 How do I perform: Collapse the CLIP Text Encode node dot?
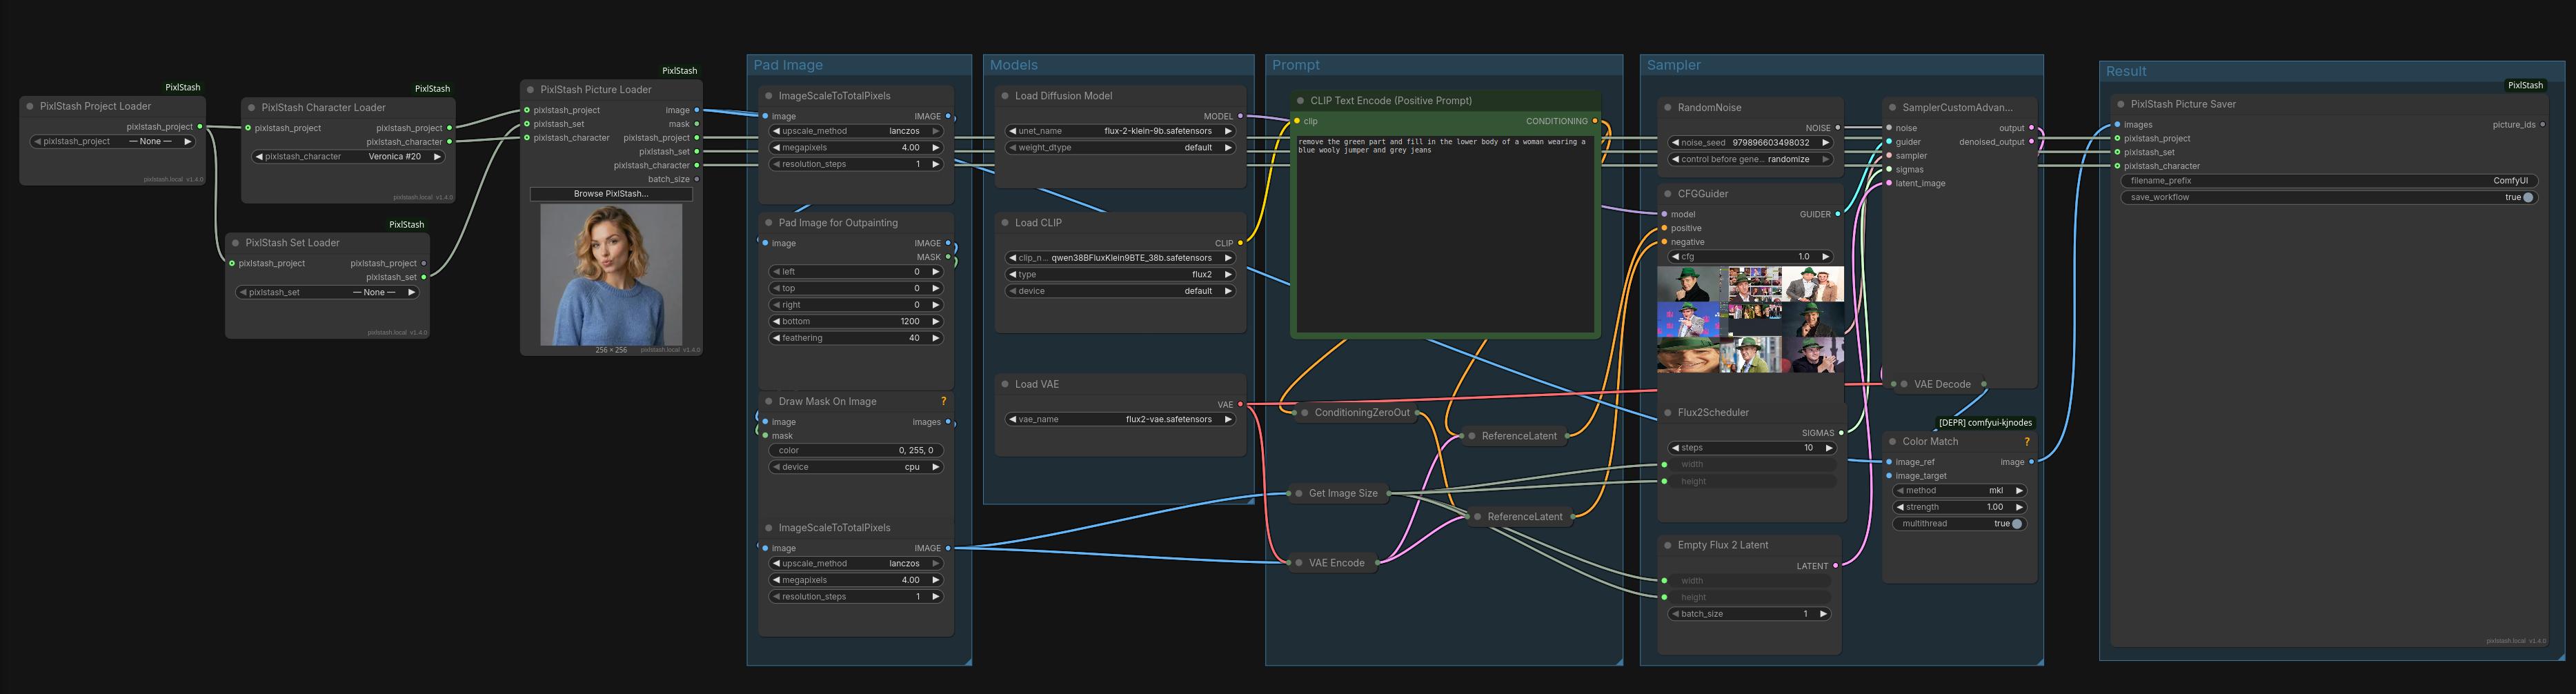coord(1300,100)
